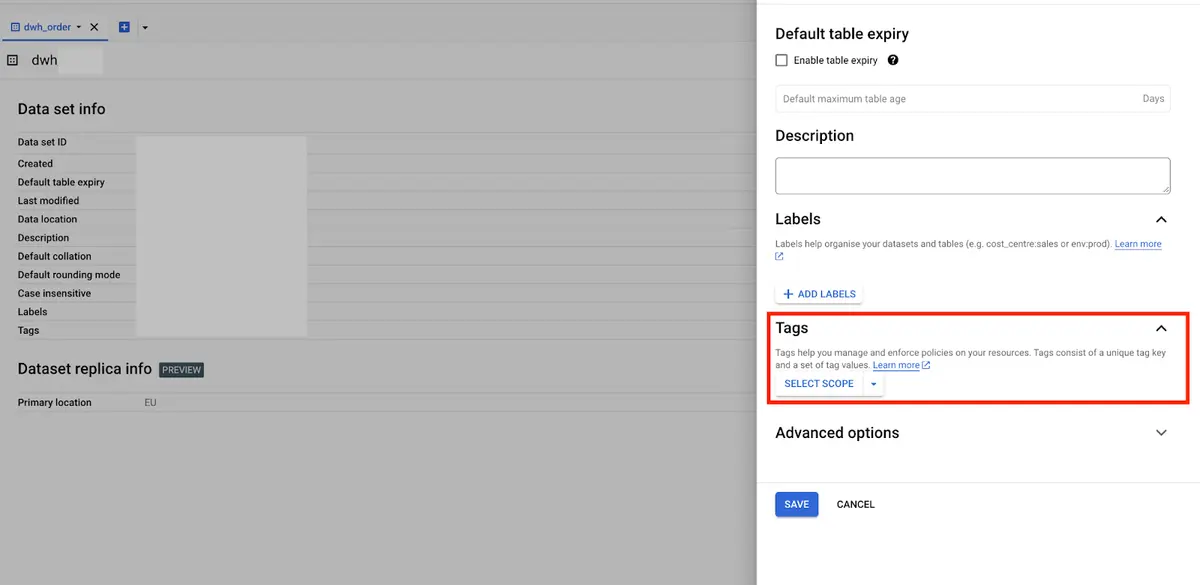Focus the Default maximum table age field

972,99
